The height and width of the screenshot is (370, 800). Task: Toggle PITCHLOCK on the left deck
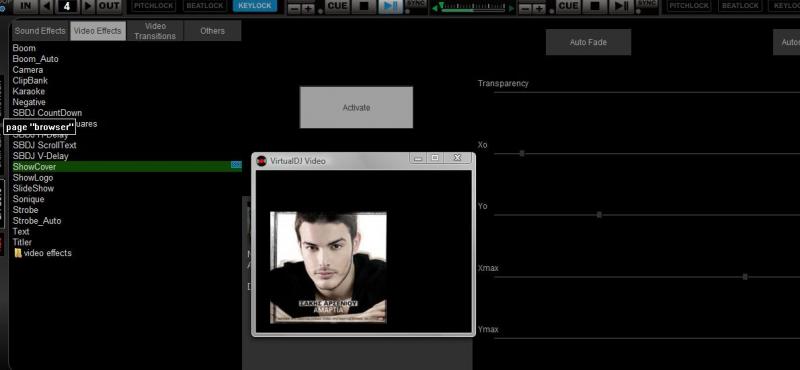click(154, 6)
